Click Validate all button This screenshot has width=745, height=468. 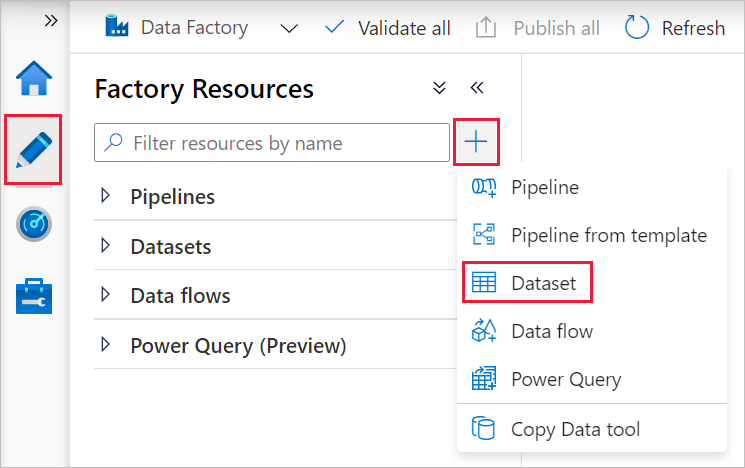pos(388,28)
